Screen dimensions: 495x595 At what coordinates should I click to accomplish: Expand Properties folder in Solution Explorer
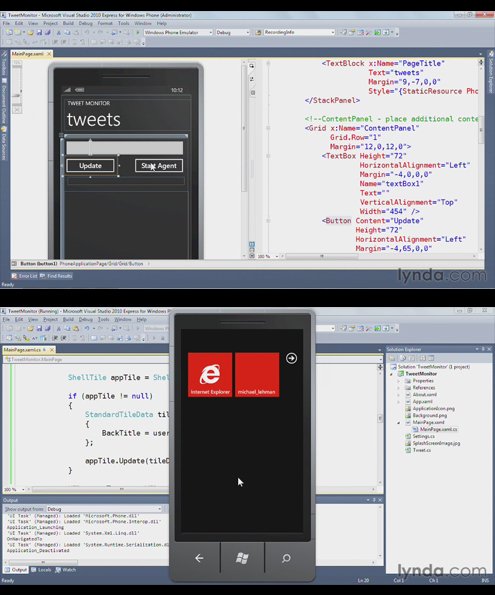[399, 381]
